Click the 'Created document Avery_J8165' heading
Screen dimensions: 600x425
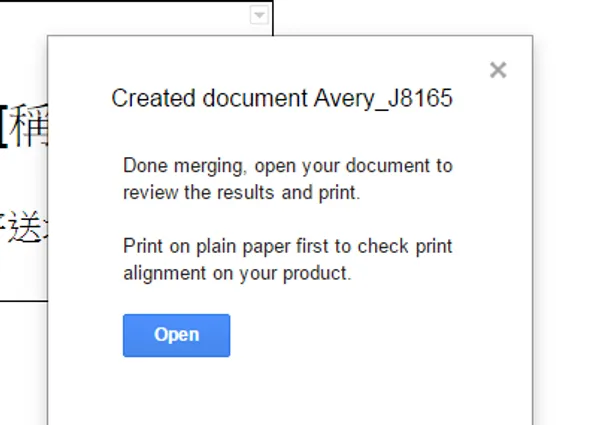[x=282, y=98]
